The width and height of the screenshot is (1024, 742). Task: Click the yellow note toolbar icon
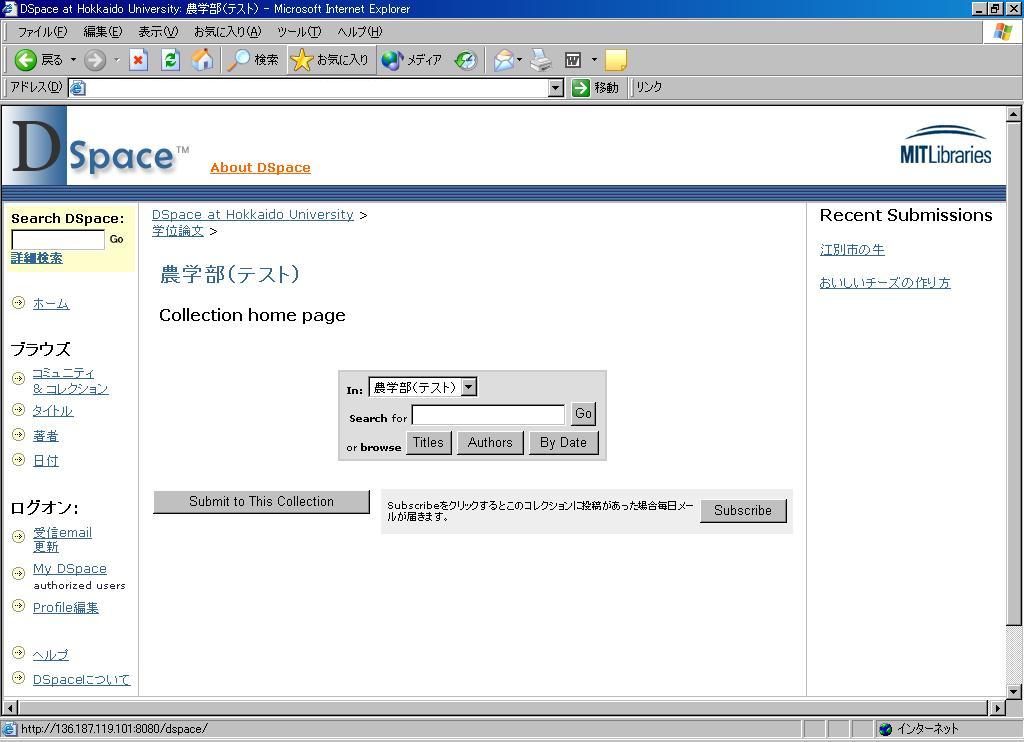point(616,60)
